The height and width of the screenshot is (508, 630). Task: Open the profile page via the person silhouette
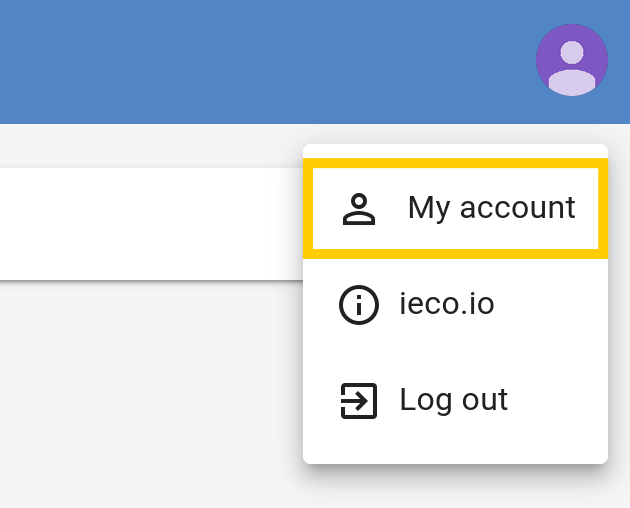(359, 209)
